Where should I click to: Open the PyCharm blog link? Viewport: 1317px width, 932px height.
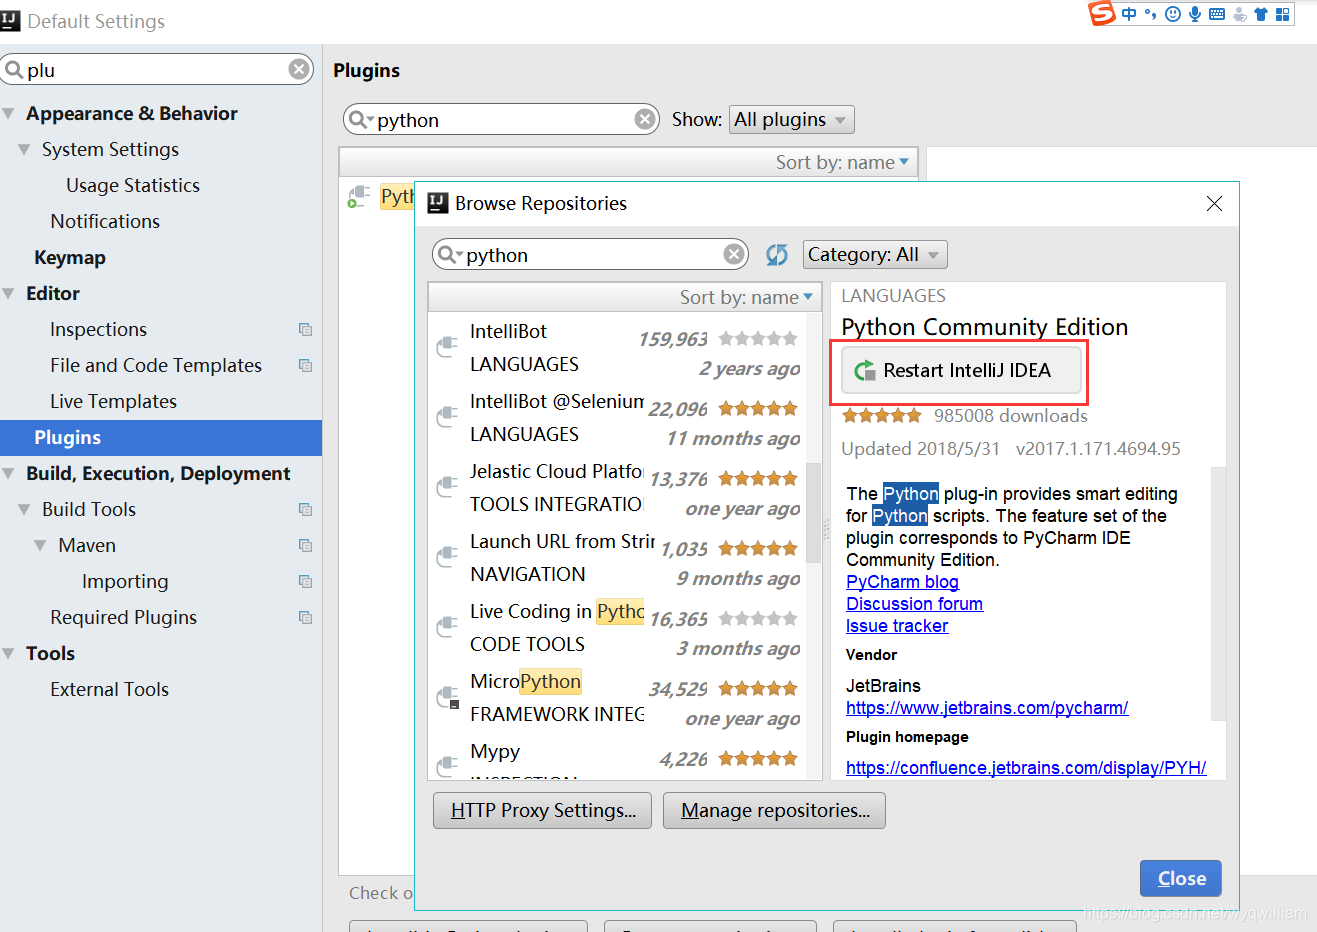[902, 582]
